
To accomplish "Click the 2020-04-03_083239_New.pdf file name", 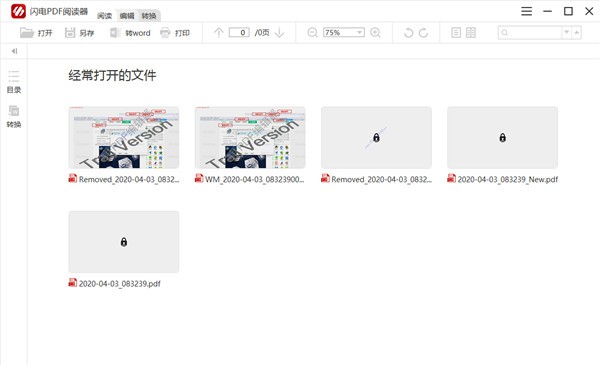I will coord(508,179).
